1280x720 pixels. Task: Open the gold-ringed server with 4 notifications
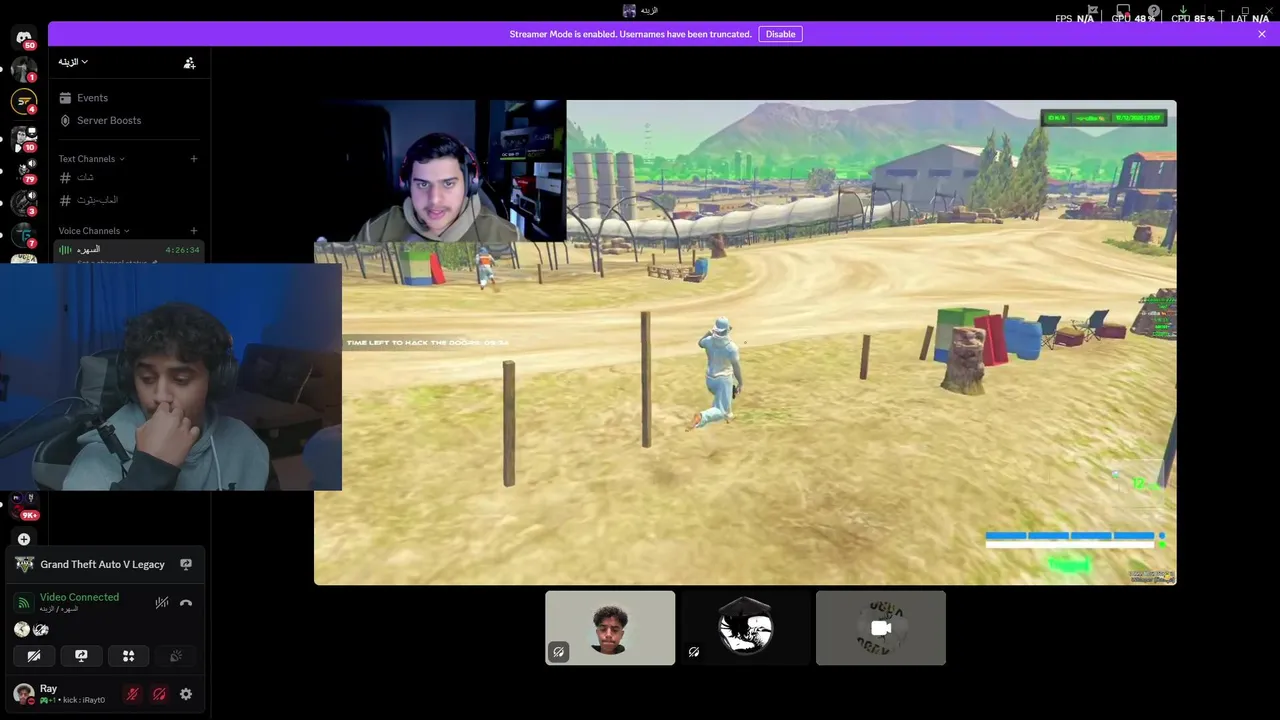coord(24,101)
